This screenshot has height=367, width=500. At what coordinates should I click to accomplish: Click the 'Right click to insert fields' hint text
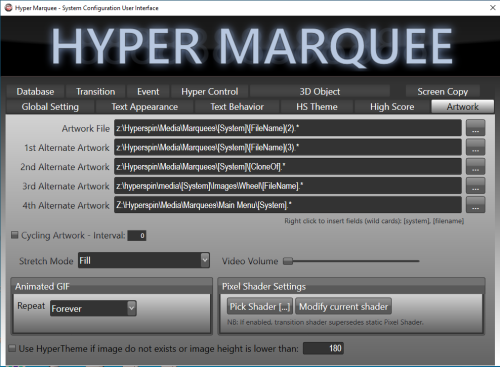click(x=374, y=221)
